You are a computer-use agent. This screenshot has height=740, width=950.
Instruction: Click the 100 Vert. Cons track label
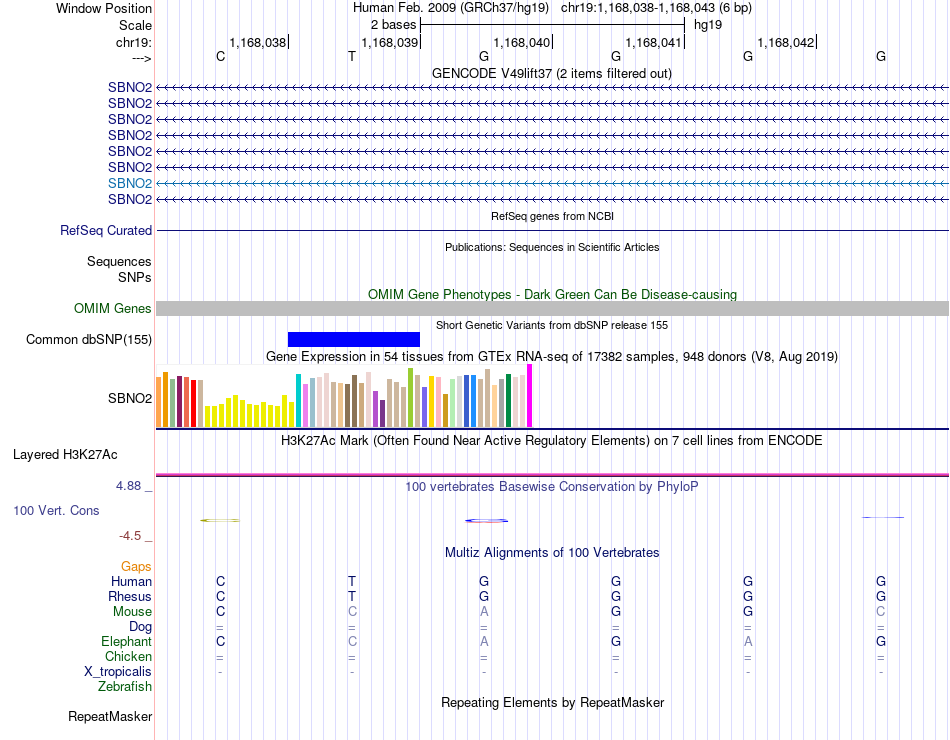point(56,510)
